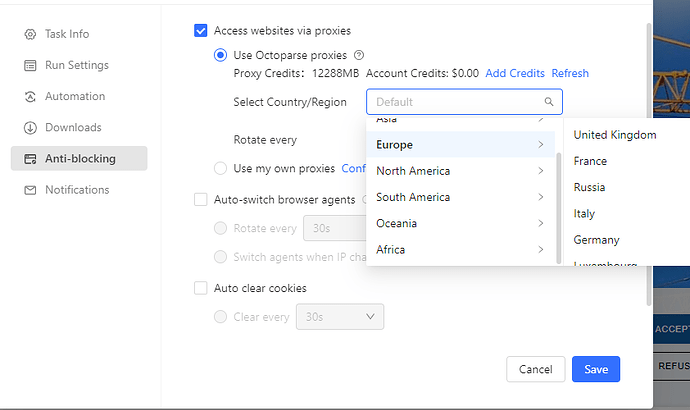Open the Clear every 30s dropdown
The width and height of the screenshot is (690, 410).
tap(340, 317)
